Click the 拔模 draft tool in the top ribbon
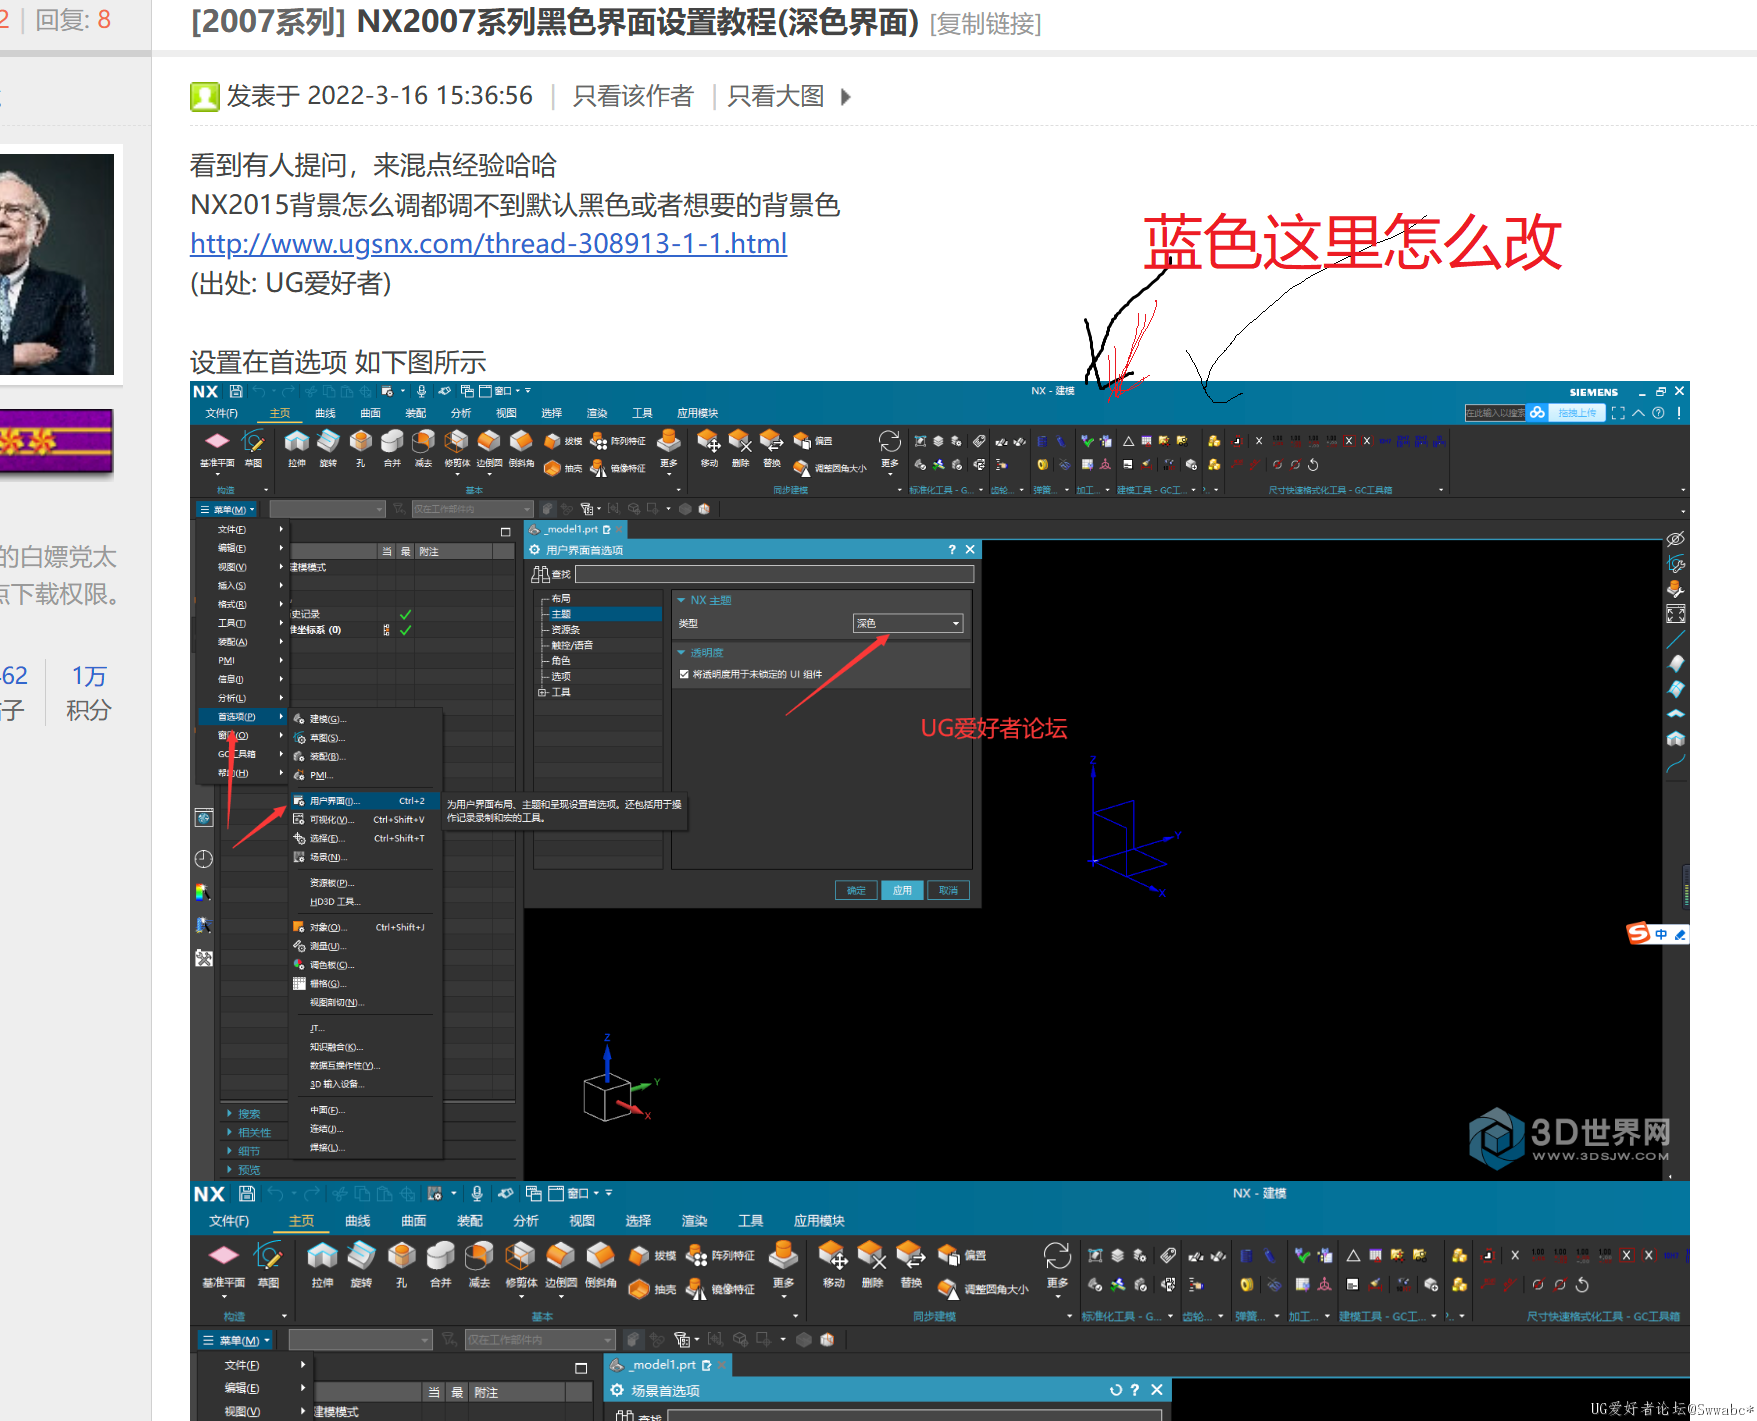The image size is (1757, 1421). tap(563, 441)
